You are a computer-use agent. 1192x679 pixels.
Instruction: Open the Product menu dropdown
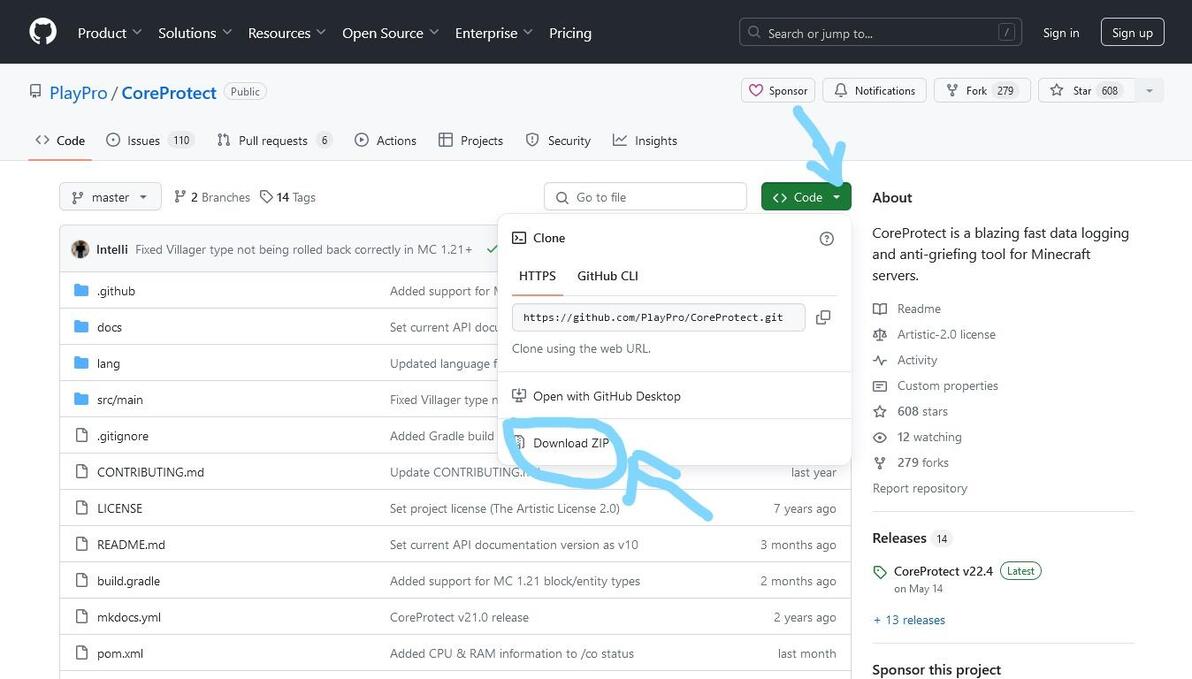point(110,33)
